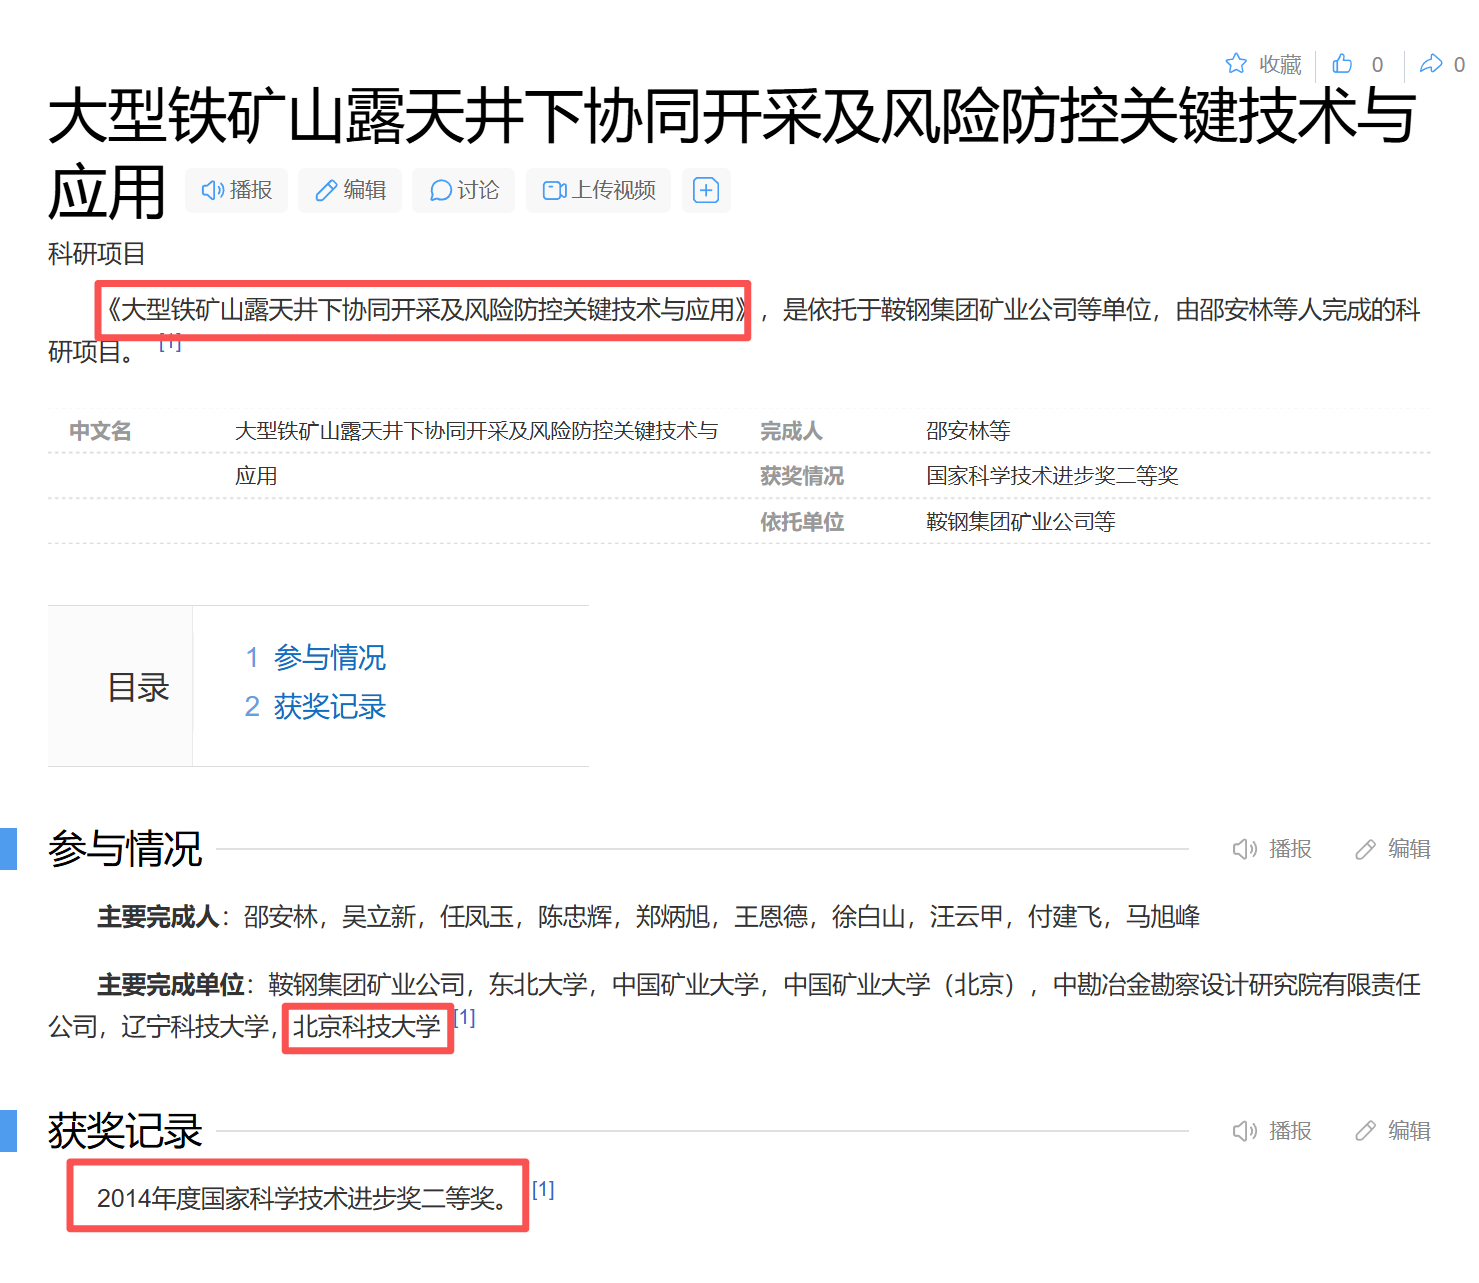Open reference [1] after 北京科技大学
This screenshot has width=1479, height=1283.
coord(465,1018)
